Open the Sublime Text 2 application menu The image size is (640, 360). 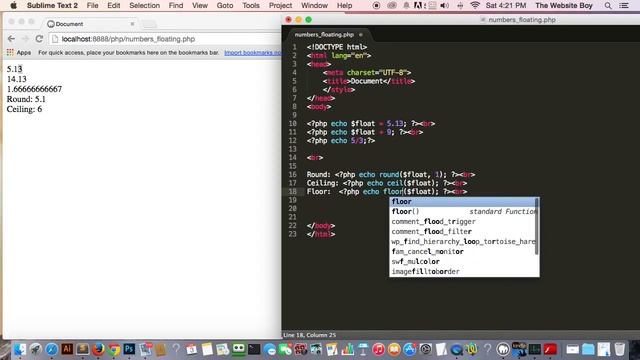(x=52, y=5)
